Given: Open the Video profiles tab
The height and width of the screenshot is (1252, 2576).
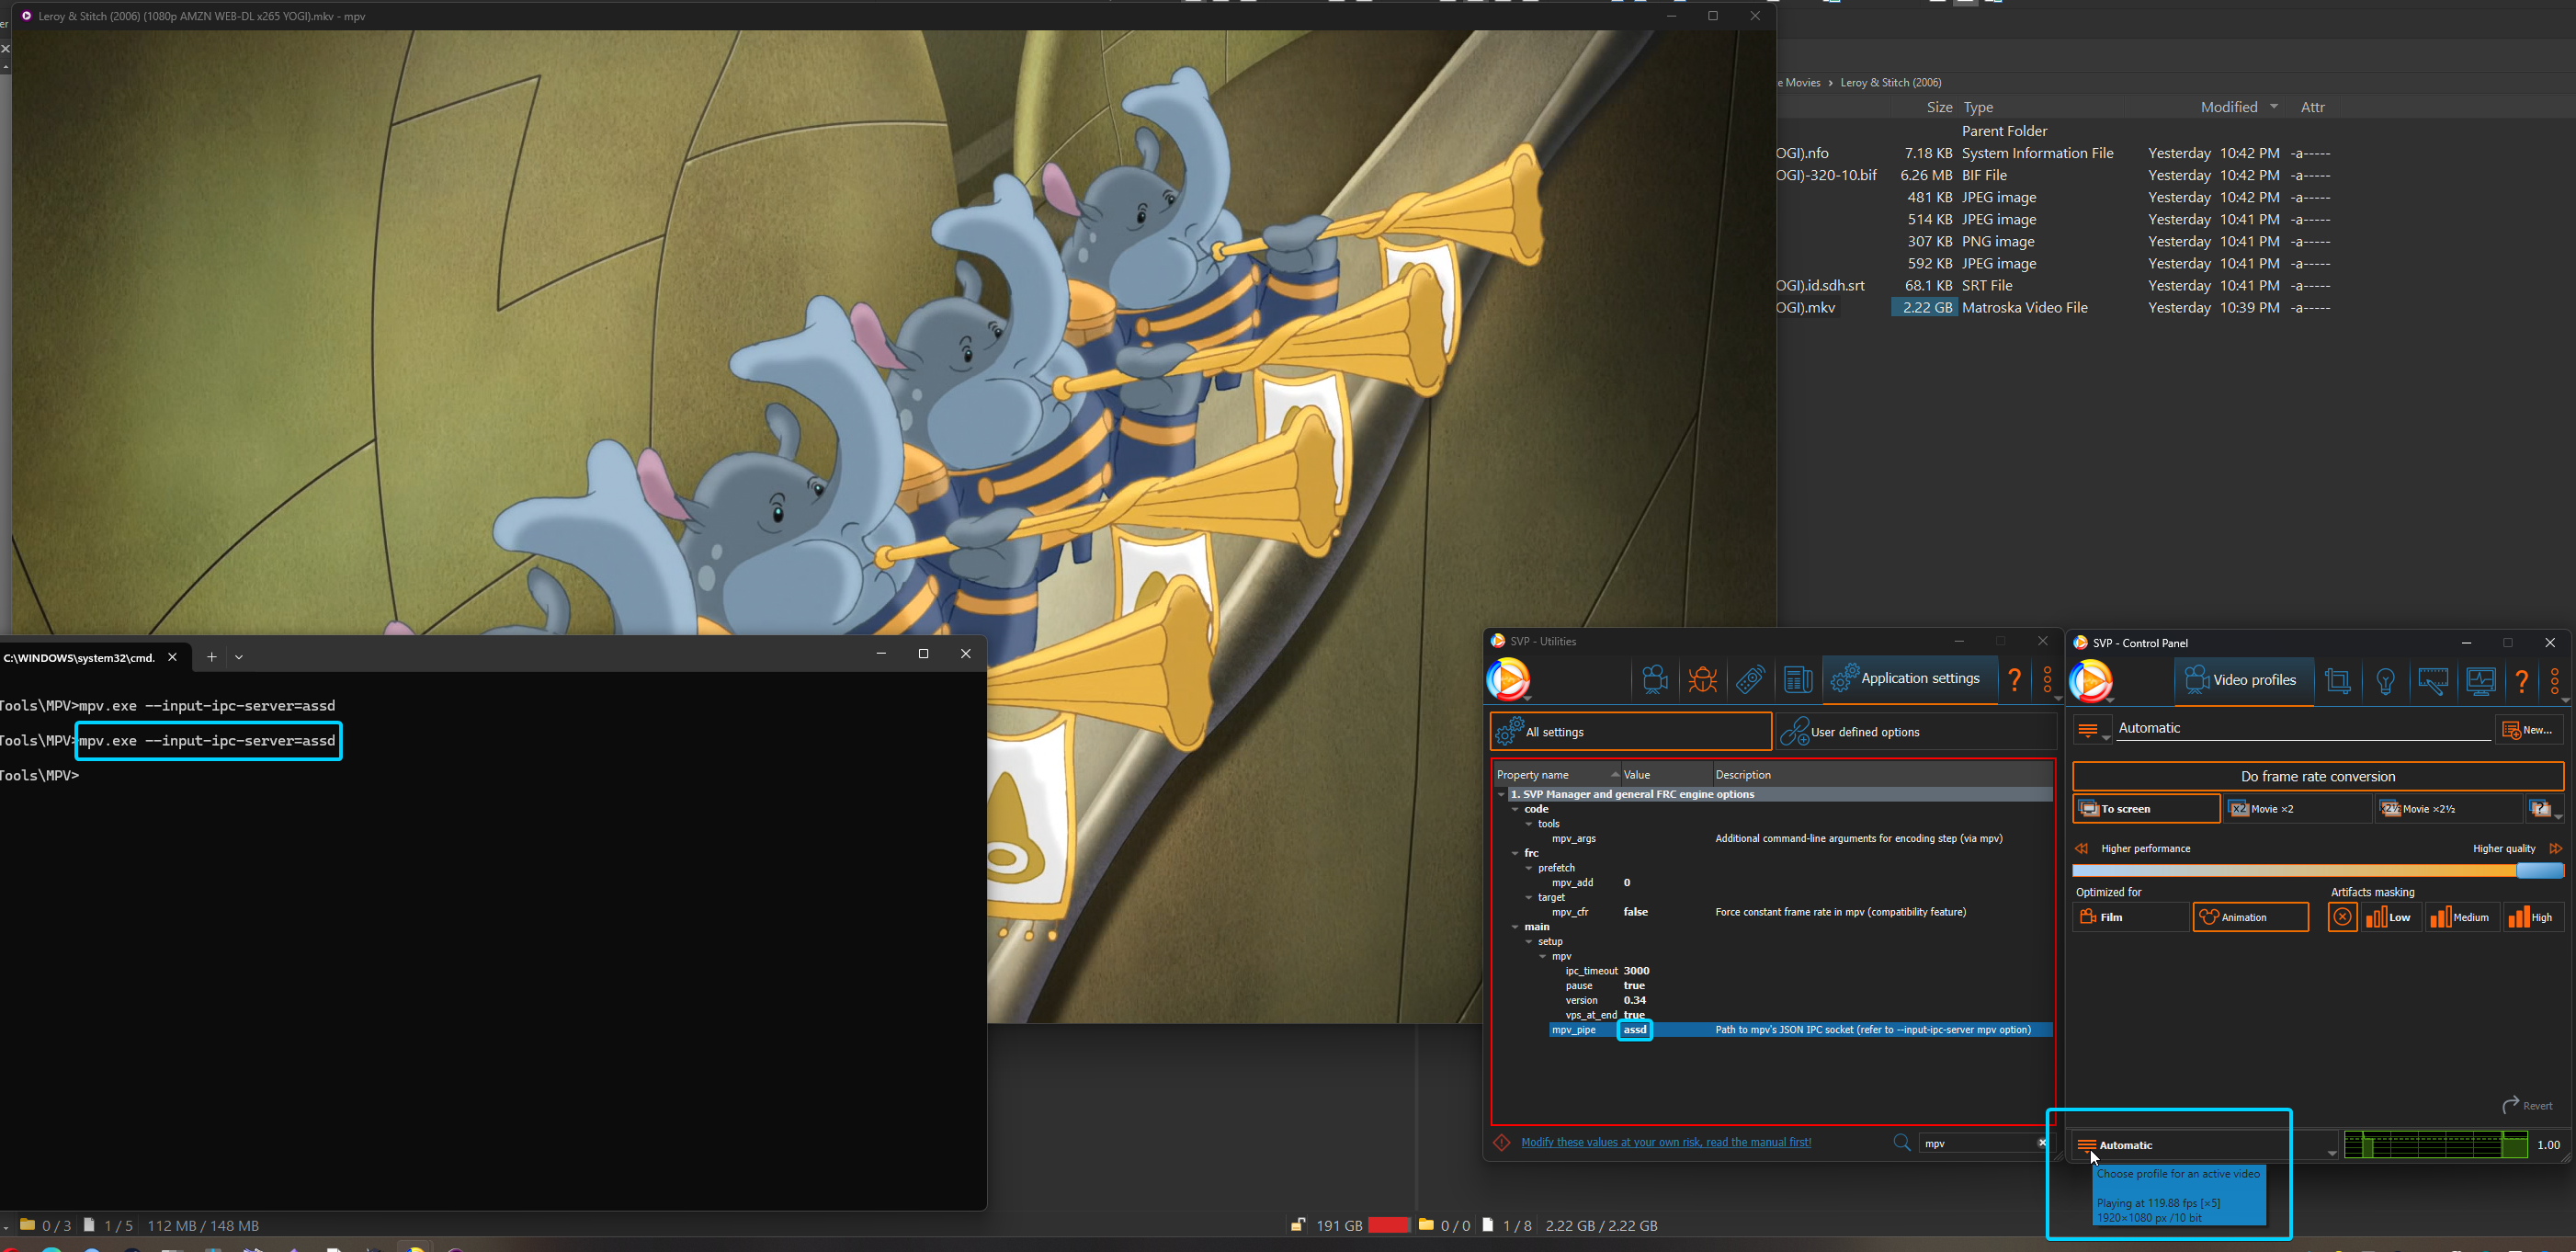Looking at the screenshot, I should (2242, 680).
